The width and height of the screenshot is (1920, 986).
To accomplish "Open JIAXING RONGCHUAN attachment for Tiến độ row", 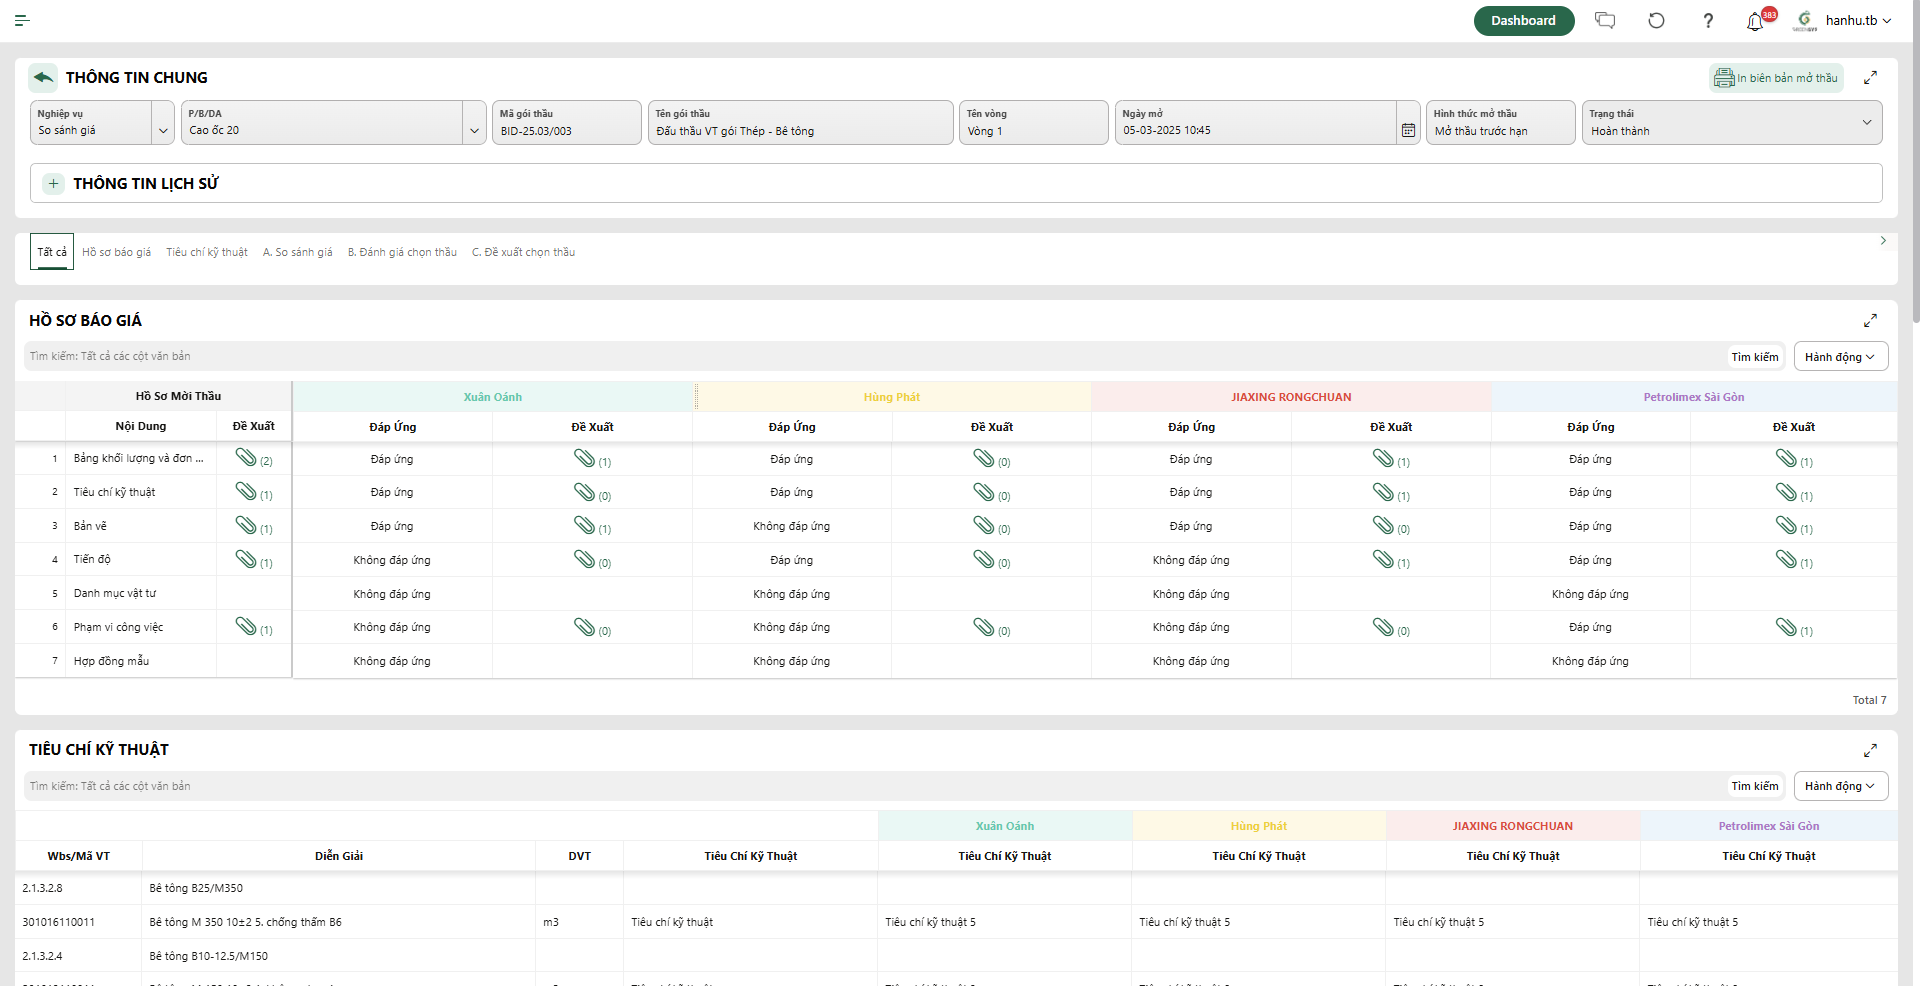I will click(x=1383, y=559).
